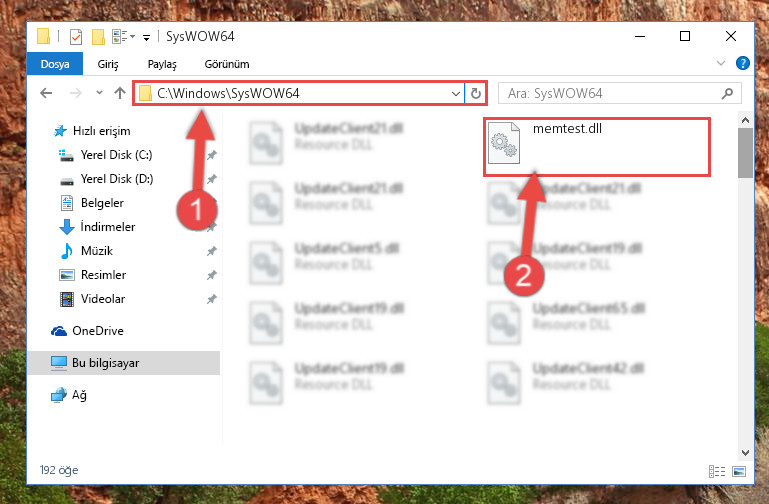Refresh the SysWOW64 folder view

click(x=476, y=93)
